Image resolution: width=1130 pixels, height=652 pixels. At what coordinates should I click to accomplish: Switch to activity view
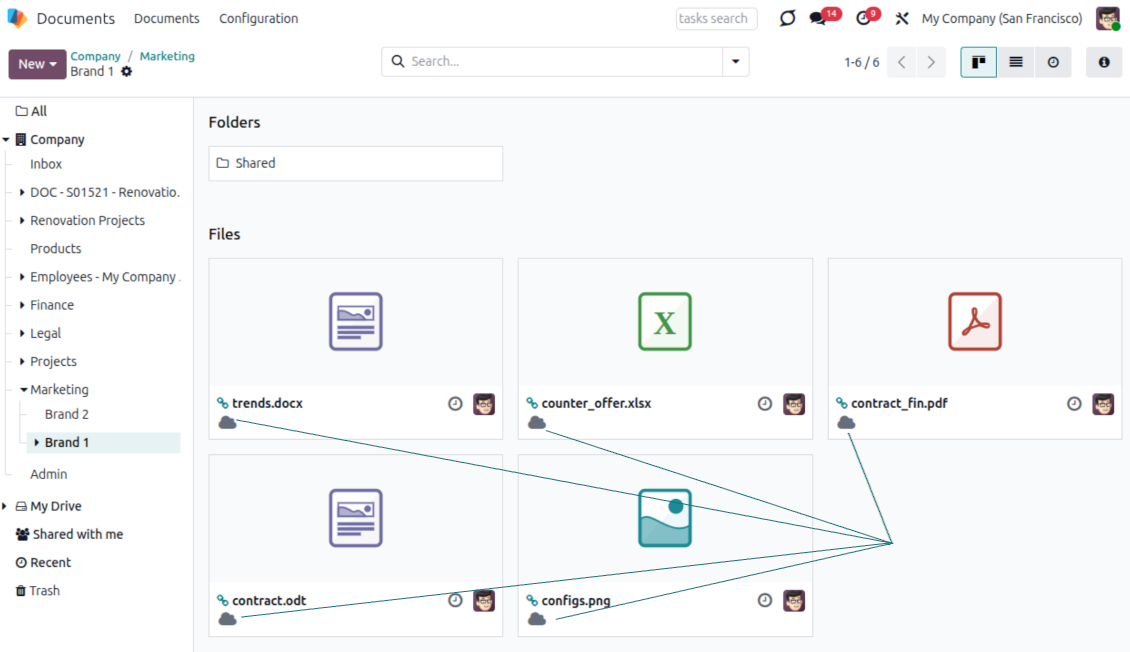(x=1053, y=62)
